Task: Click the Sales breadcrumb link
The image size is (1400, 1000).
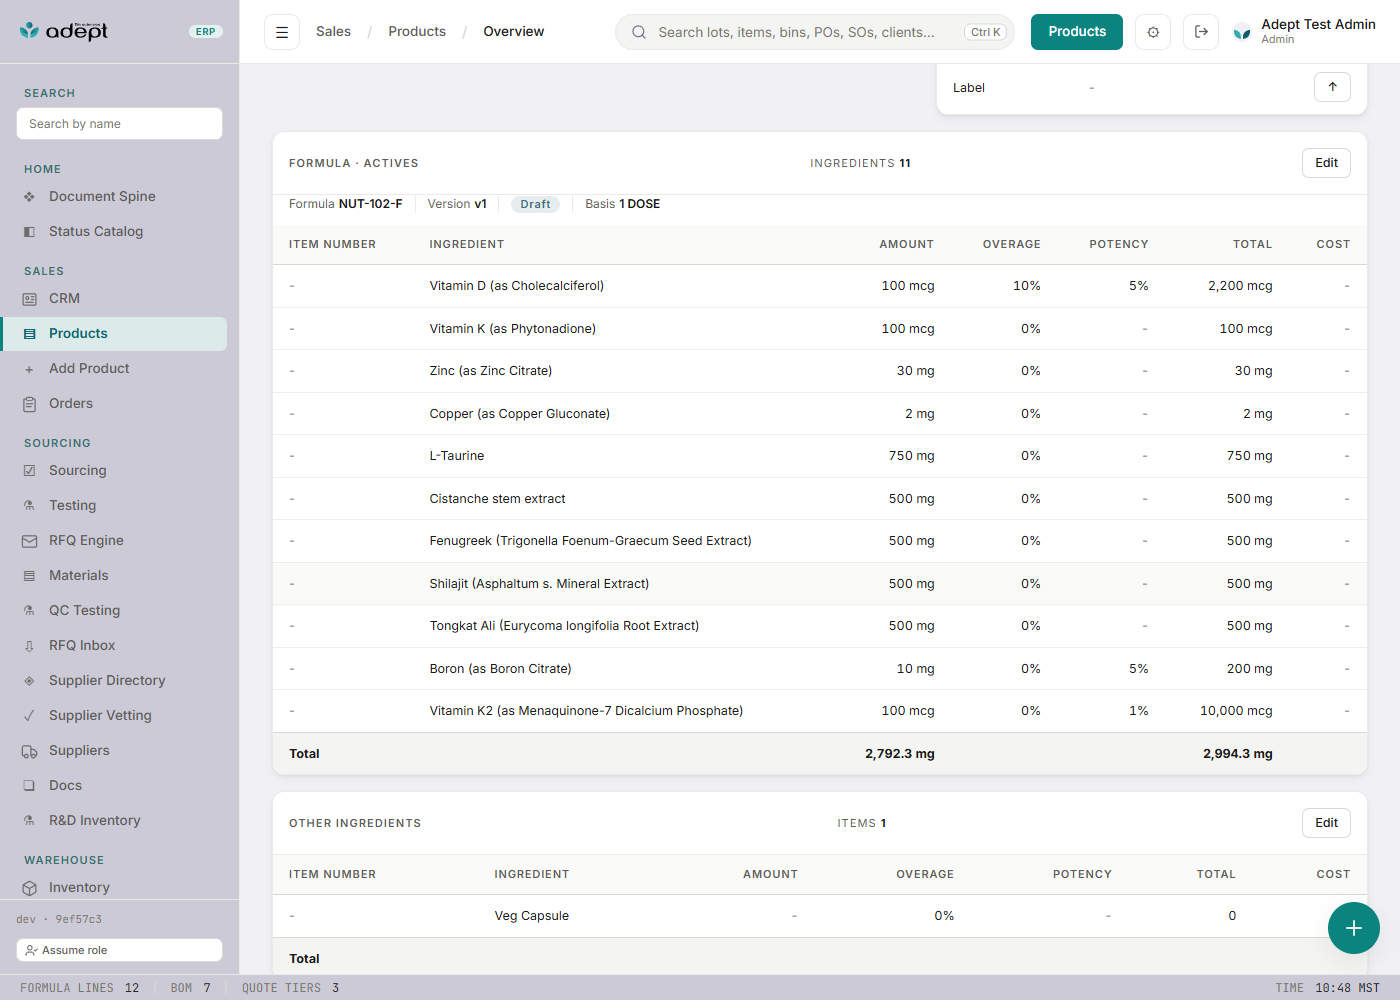Action: click(333, 32)
